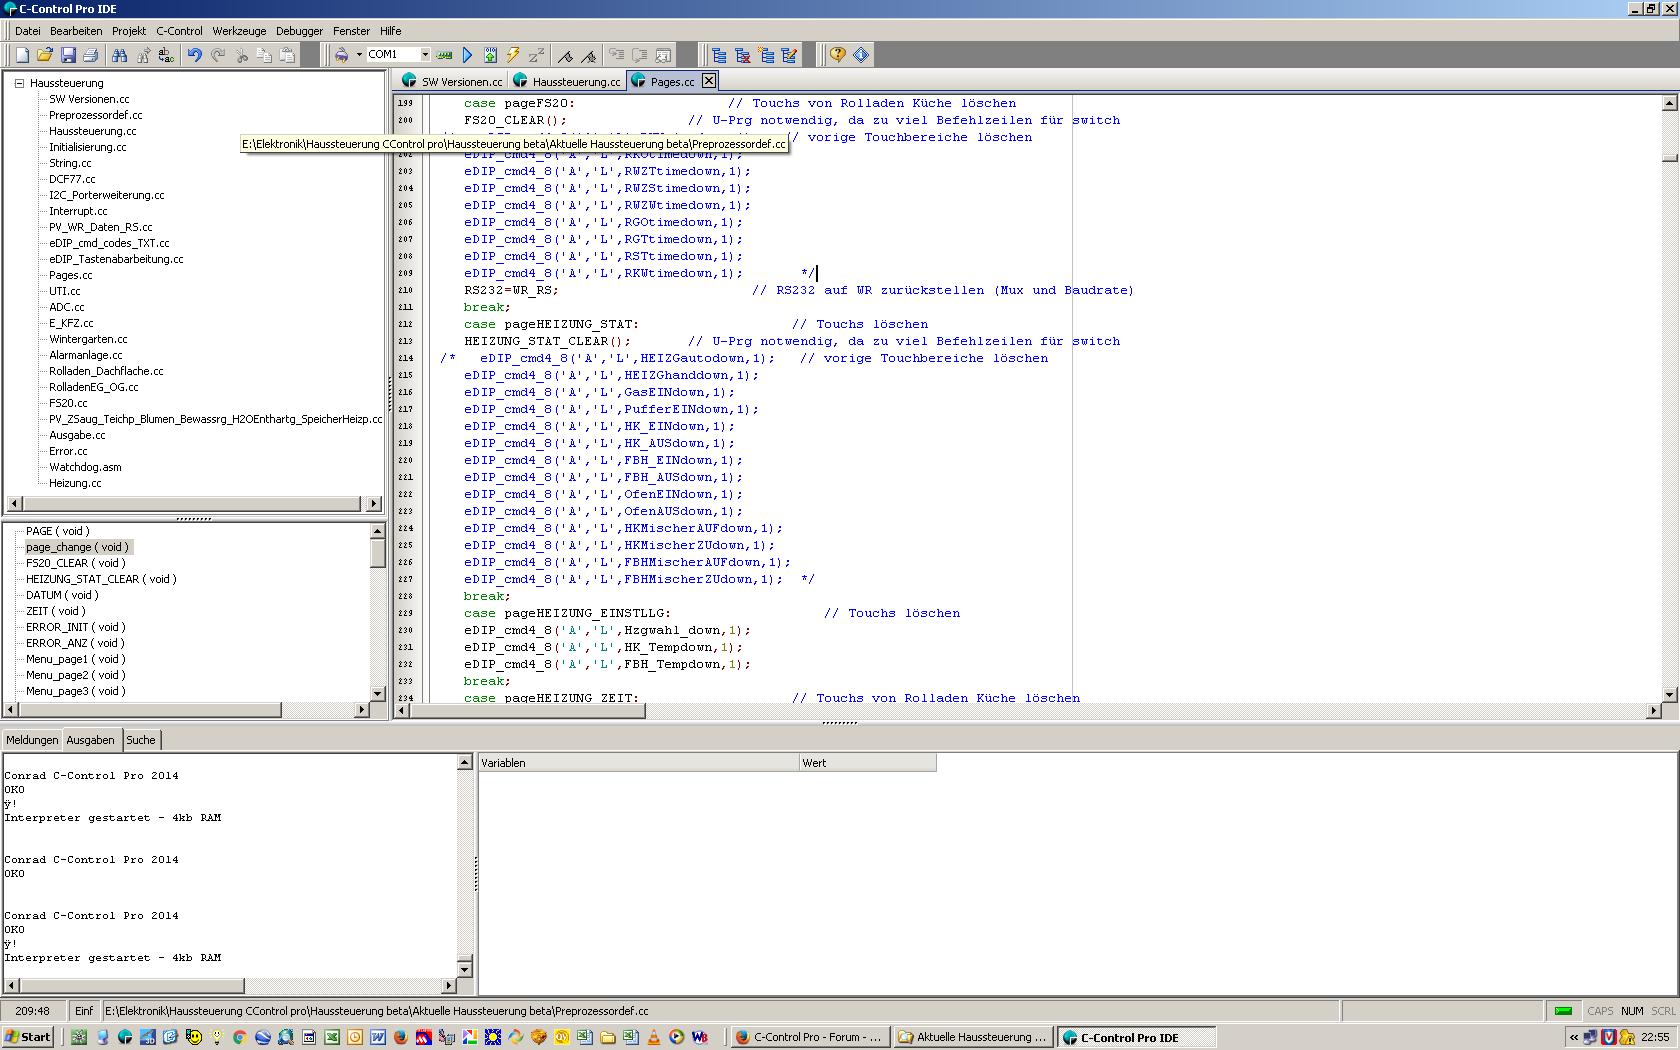Click the Open folder toolbar icon
Viewport: 1680px width, 1050px height.
click(x=45, y=55)
